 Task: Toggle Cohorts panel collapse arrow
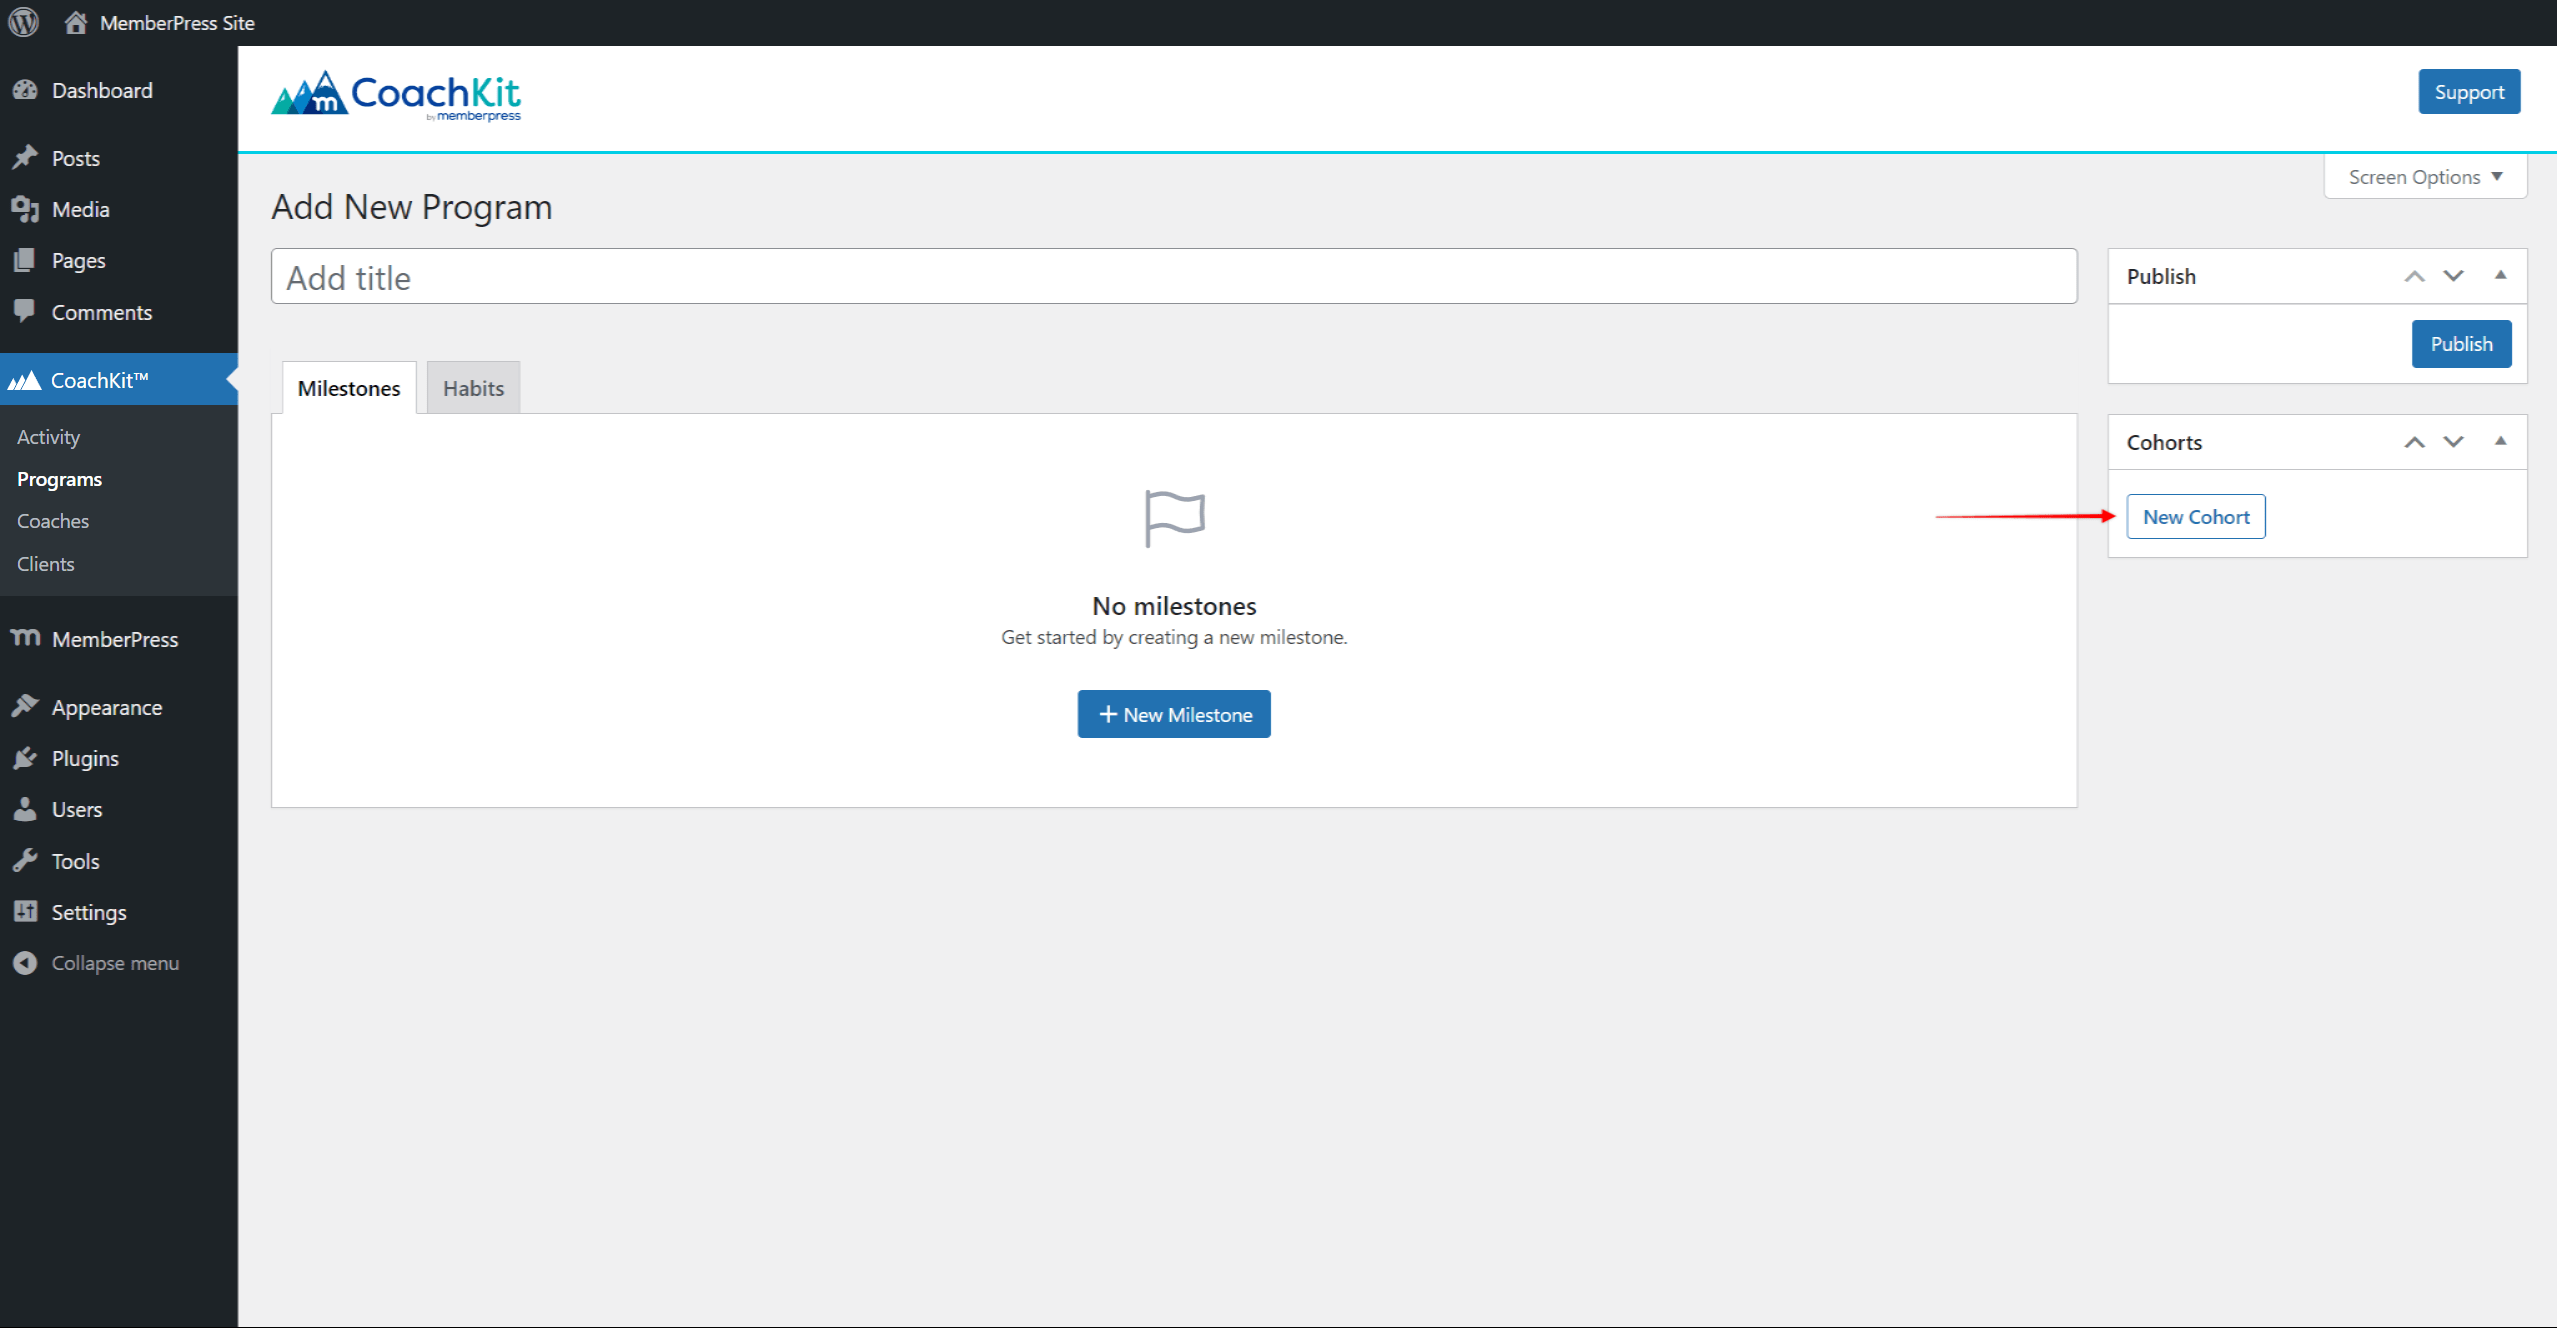2500,442
